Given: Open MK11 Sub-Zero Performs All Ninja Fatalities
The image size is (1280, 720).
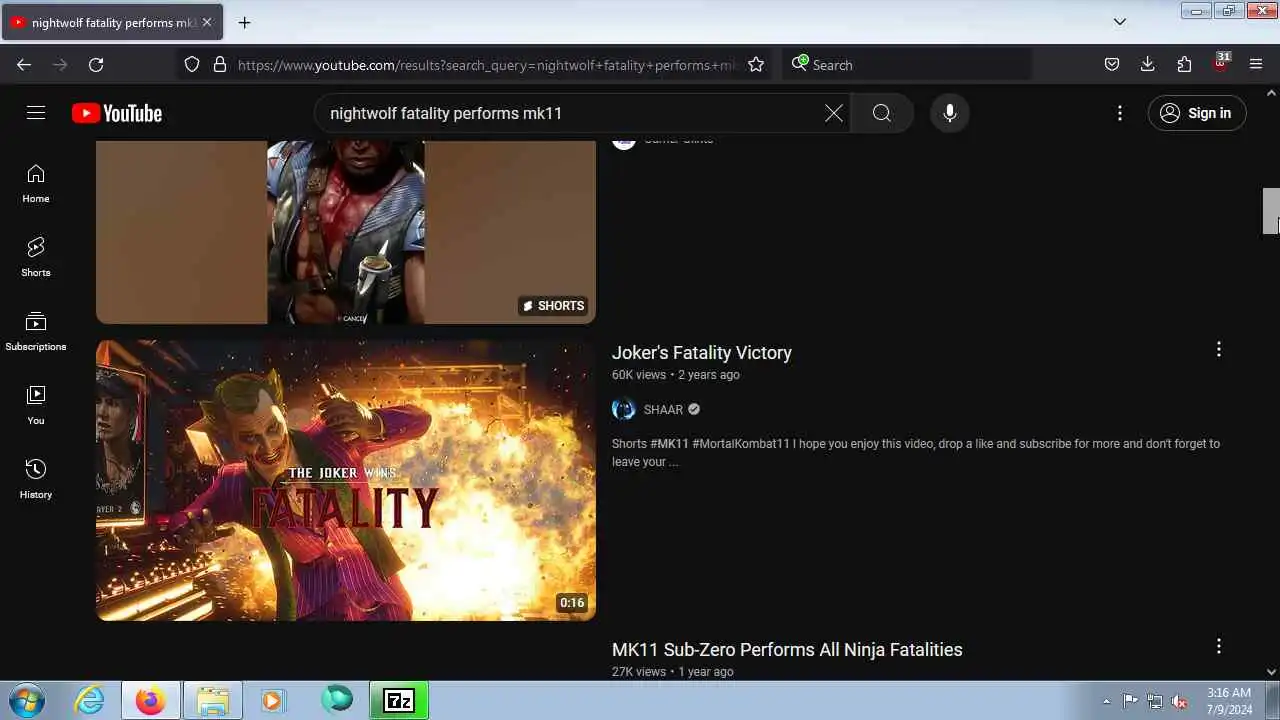Looking at the screenshot, I should click(787, 649).
